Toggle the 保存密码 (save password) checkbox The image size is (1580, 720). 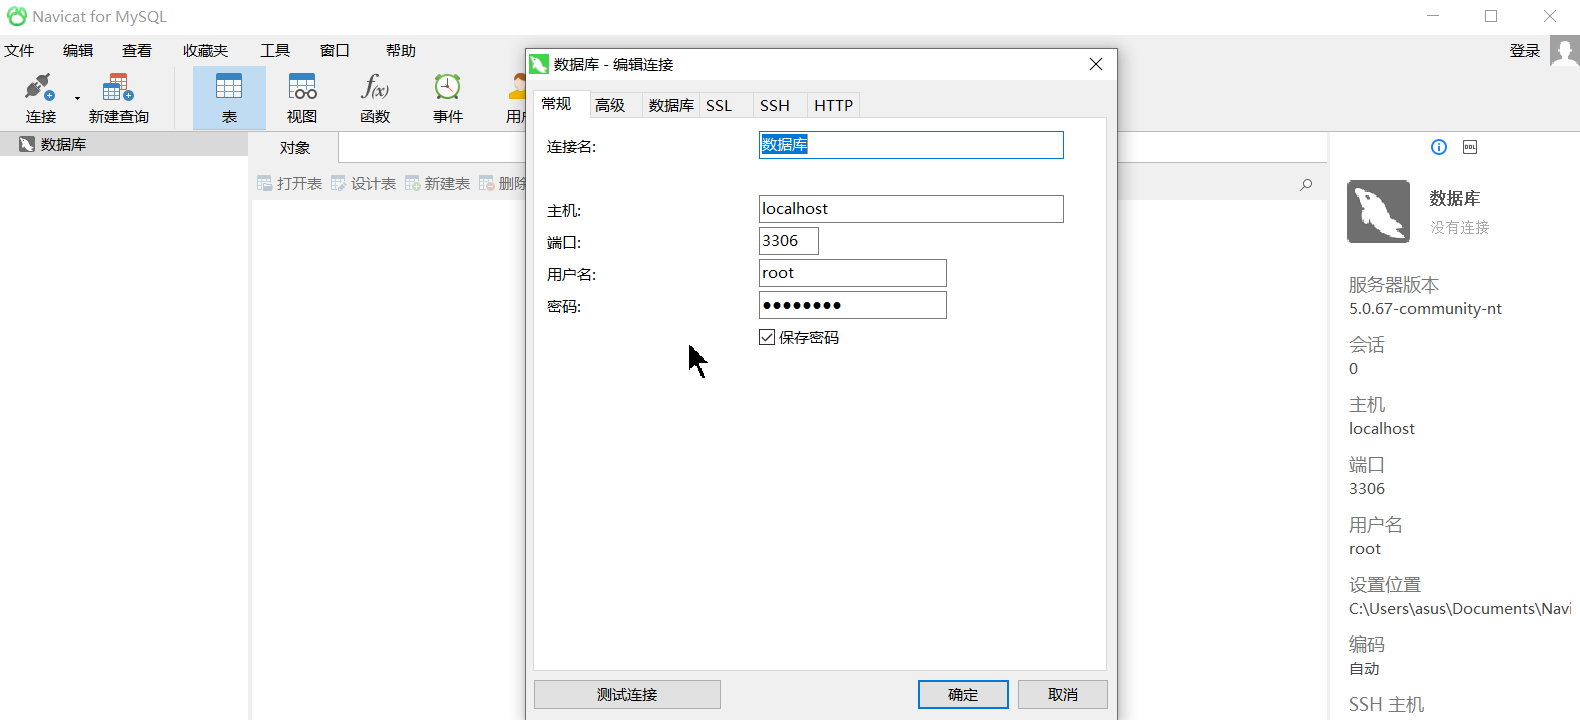pyautogui.click(x=767, y=337)
